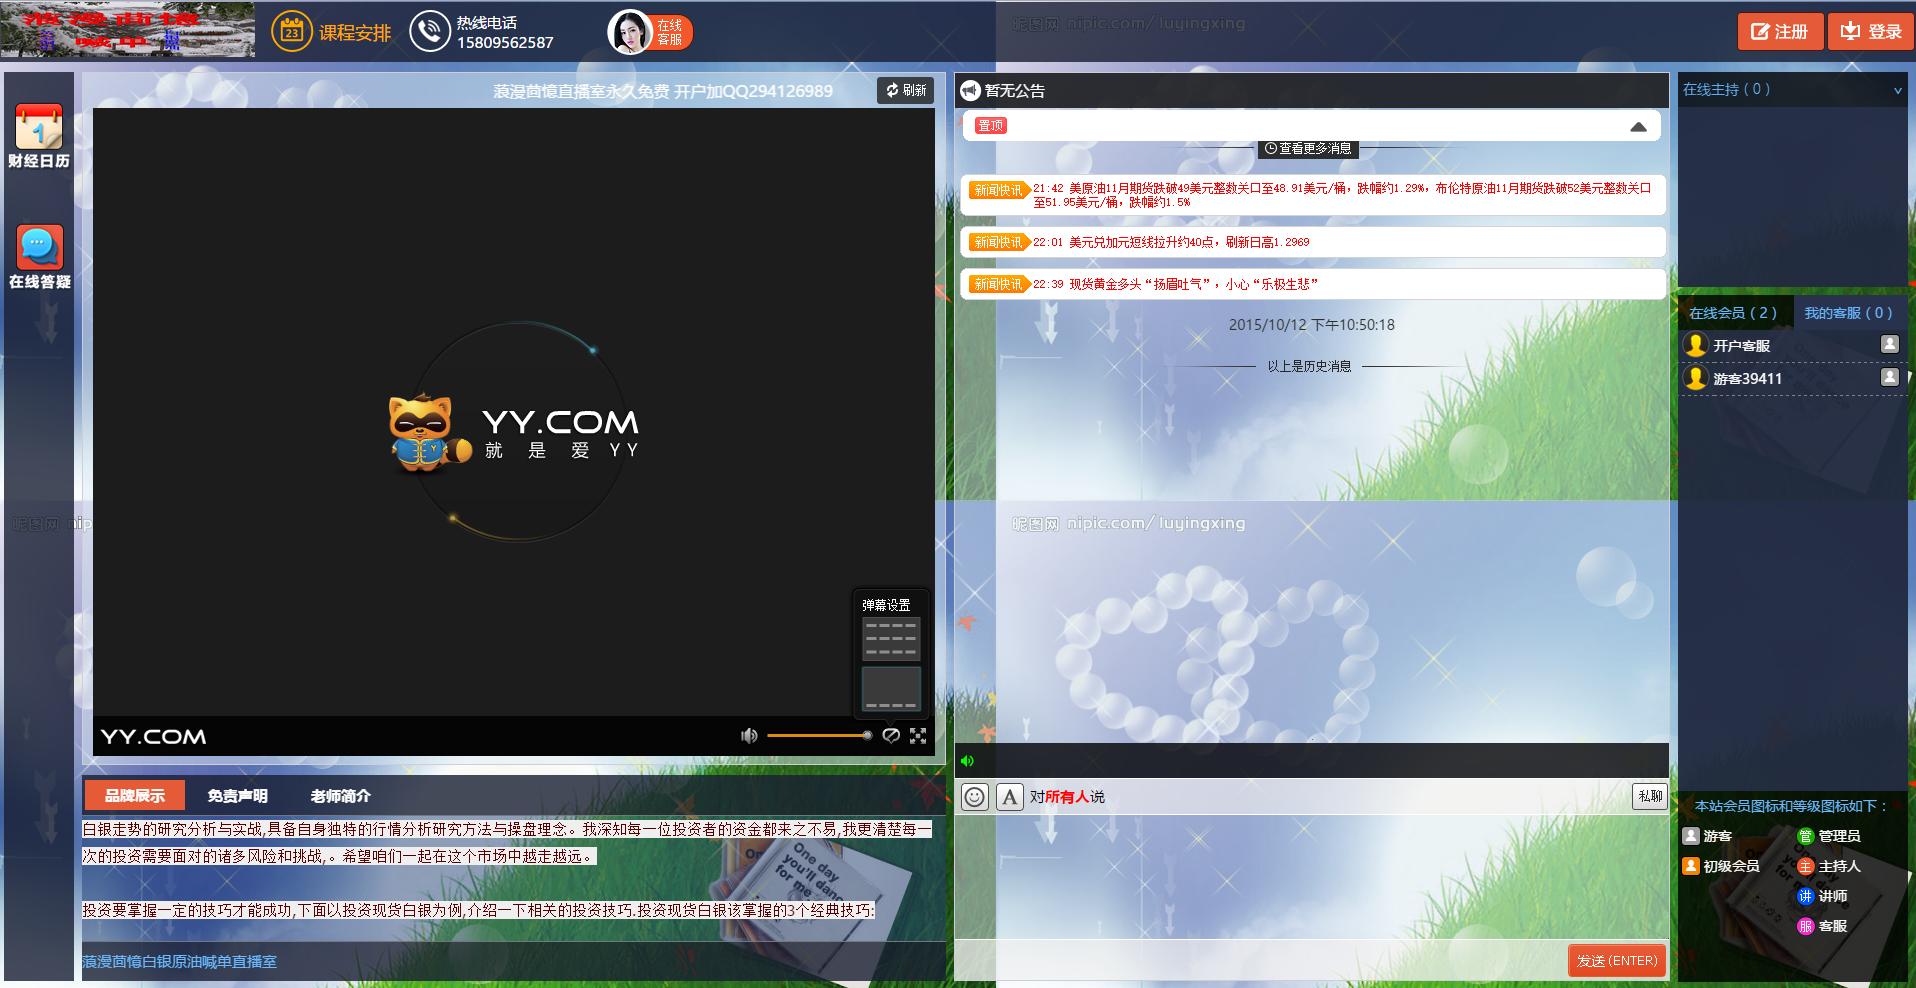
Task: Adjust the video volume slider
Action: (819, 736)
